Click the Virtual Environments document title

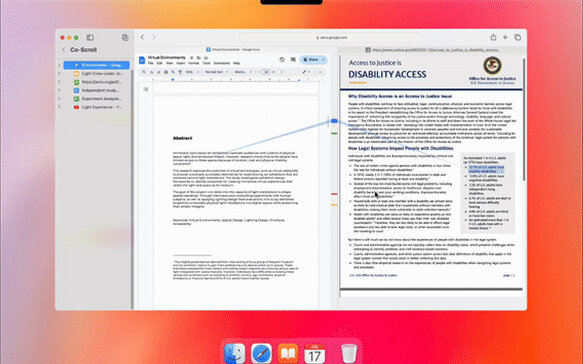[x=167, y=58]
